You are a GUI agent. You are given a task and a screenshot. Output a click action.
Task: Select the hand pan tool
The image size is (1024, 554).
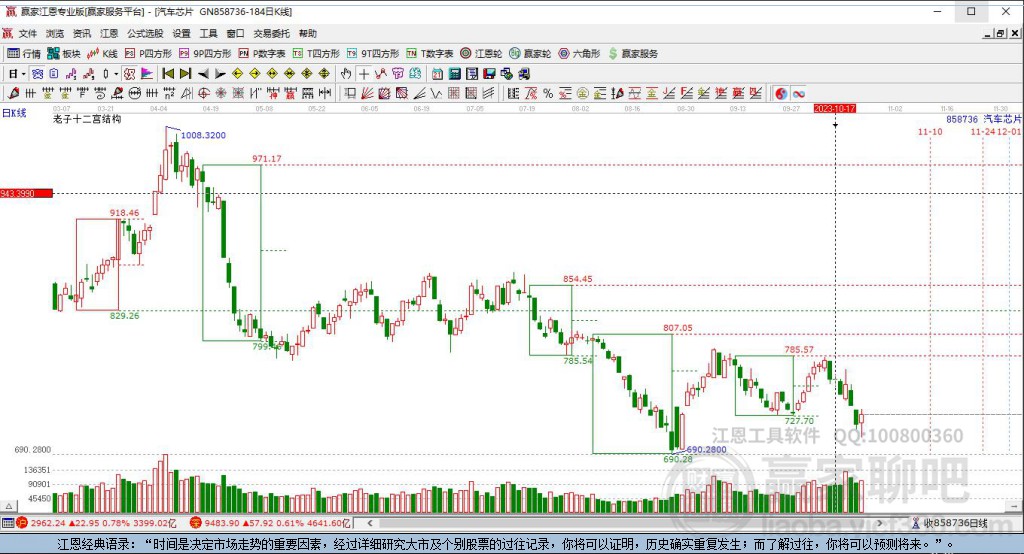pyautogui.click(x=346, y=74)
